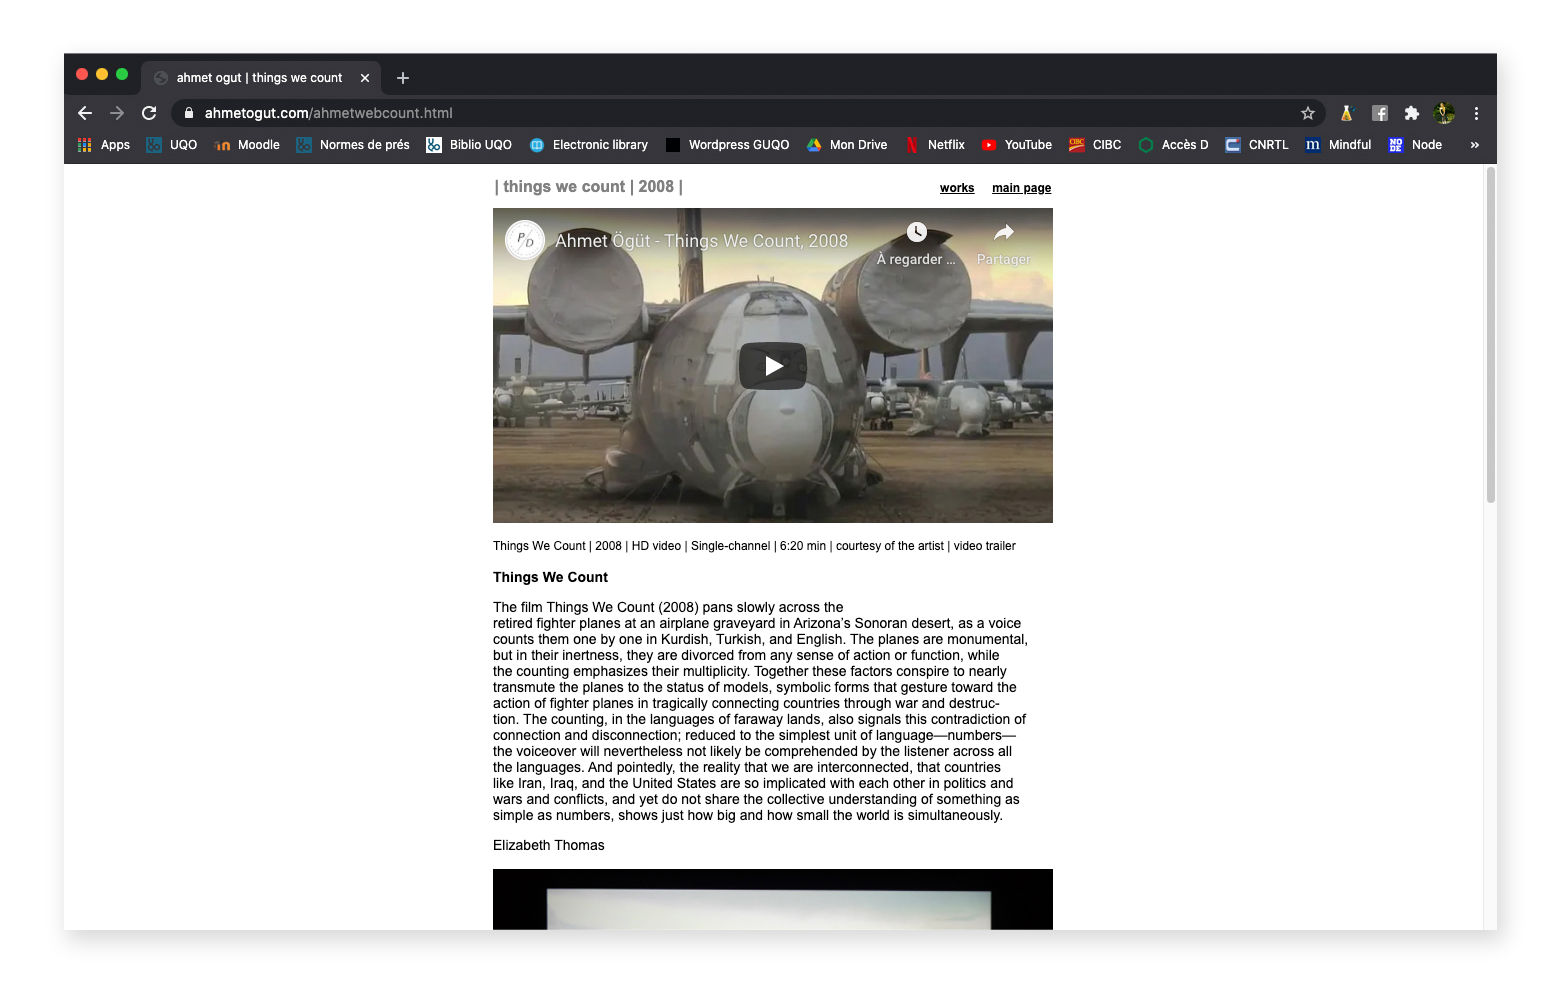Follow the main page link
This screenshot has width=1560, height=990.
coord(1021,188)
